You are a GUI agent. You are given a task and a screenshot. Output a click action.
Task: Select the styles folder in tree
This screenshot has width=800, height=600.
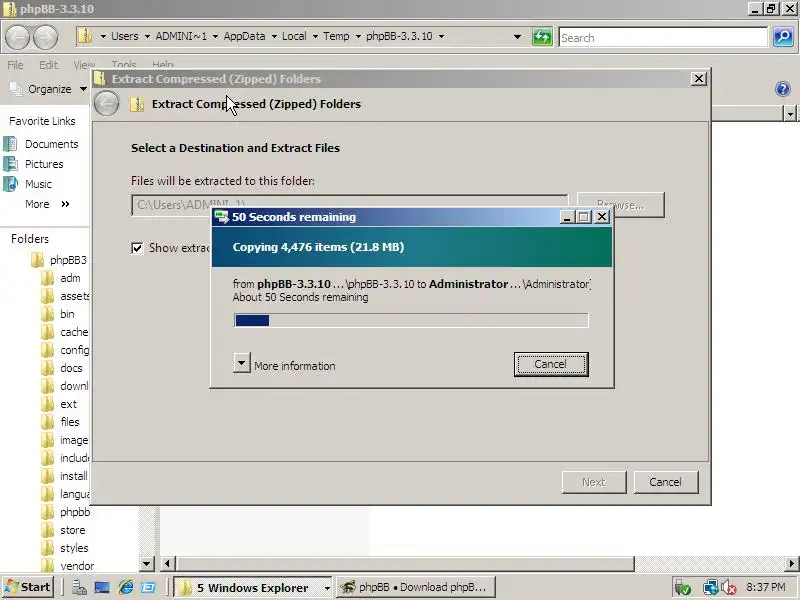(x=74, y=548)
